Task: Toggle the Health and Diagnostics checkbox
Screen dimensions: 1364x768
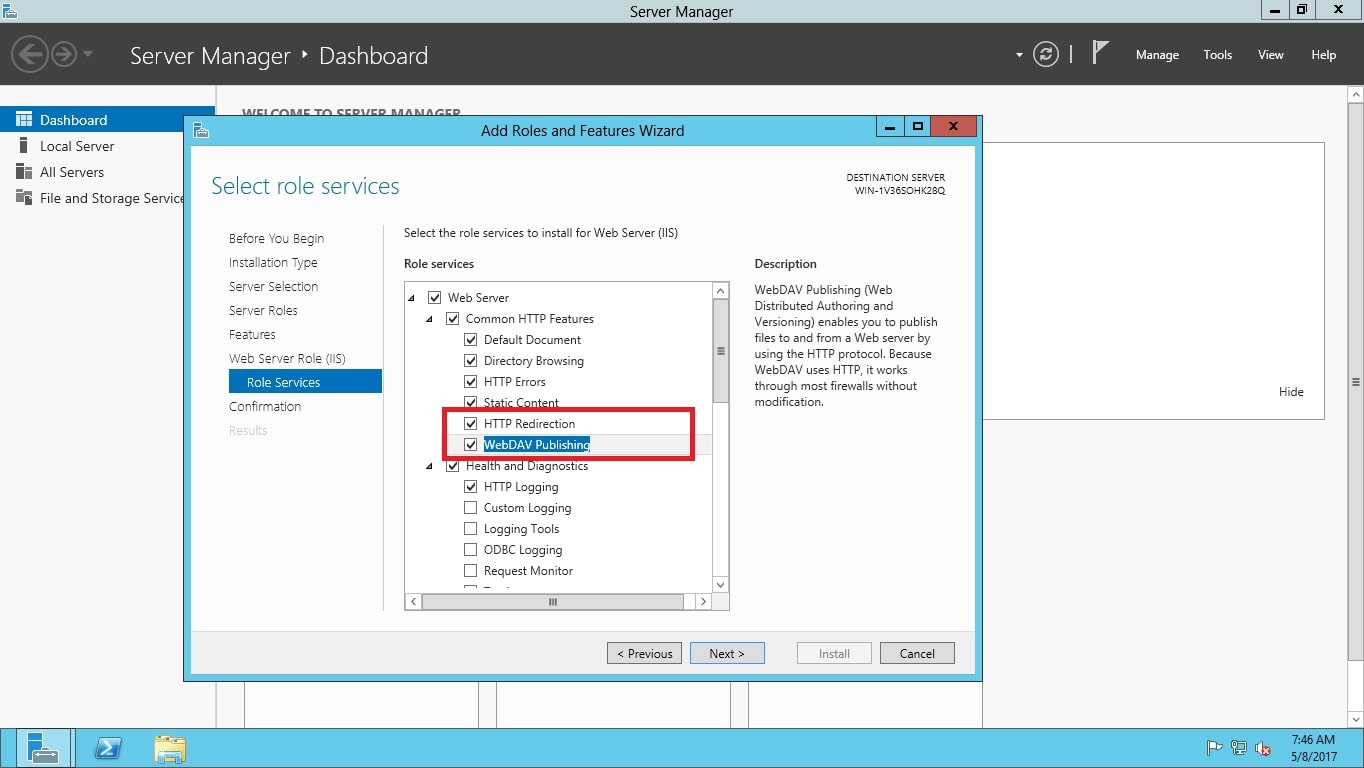Action: tap(452, 466)
